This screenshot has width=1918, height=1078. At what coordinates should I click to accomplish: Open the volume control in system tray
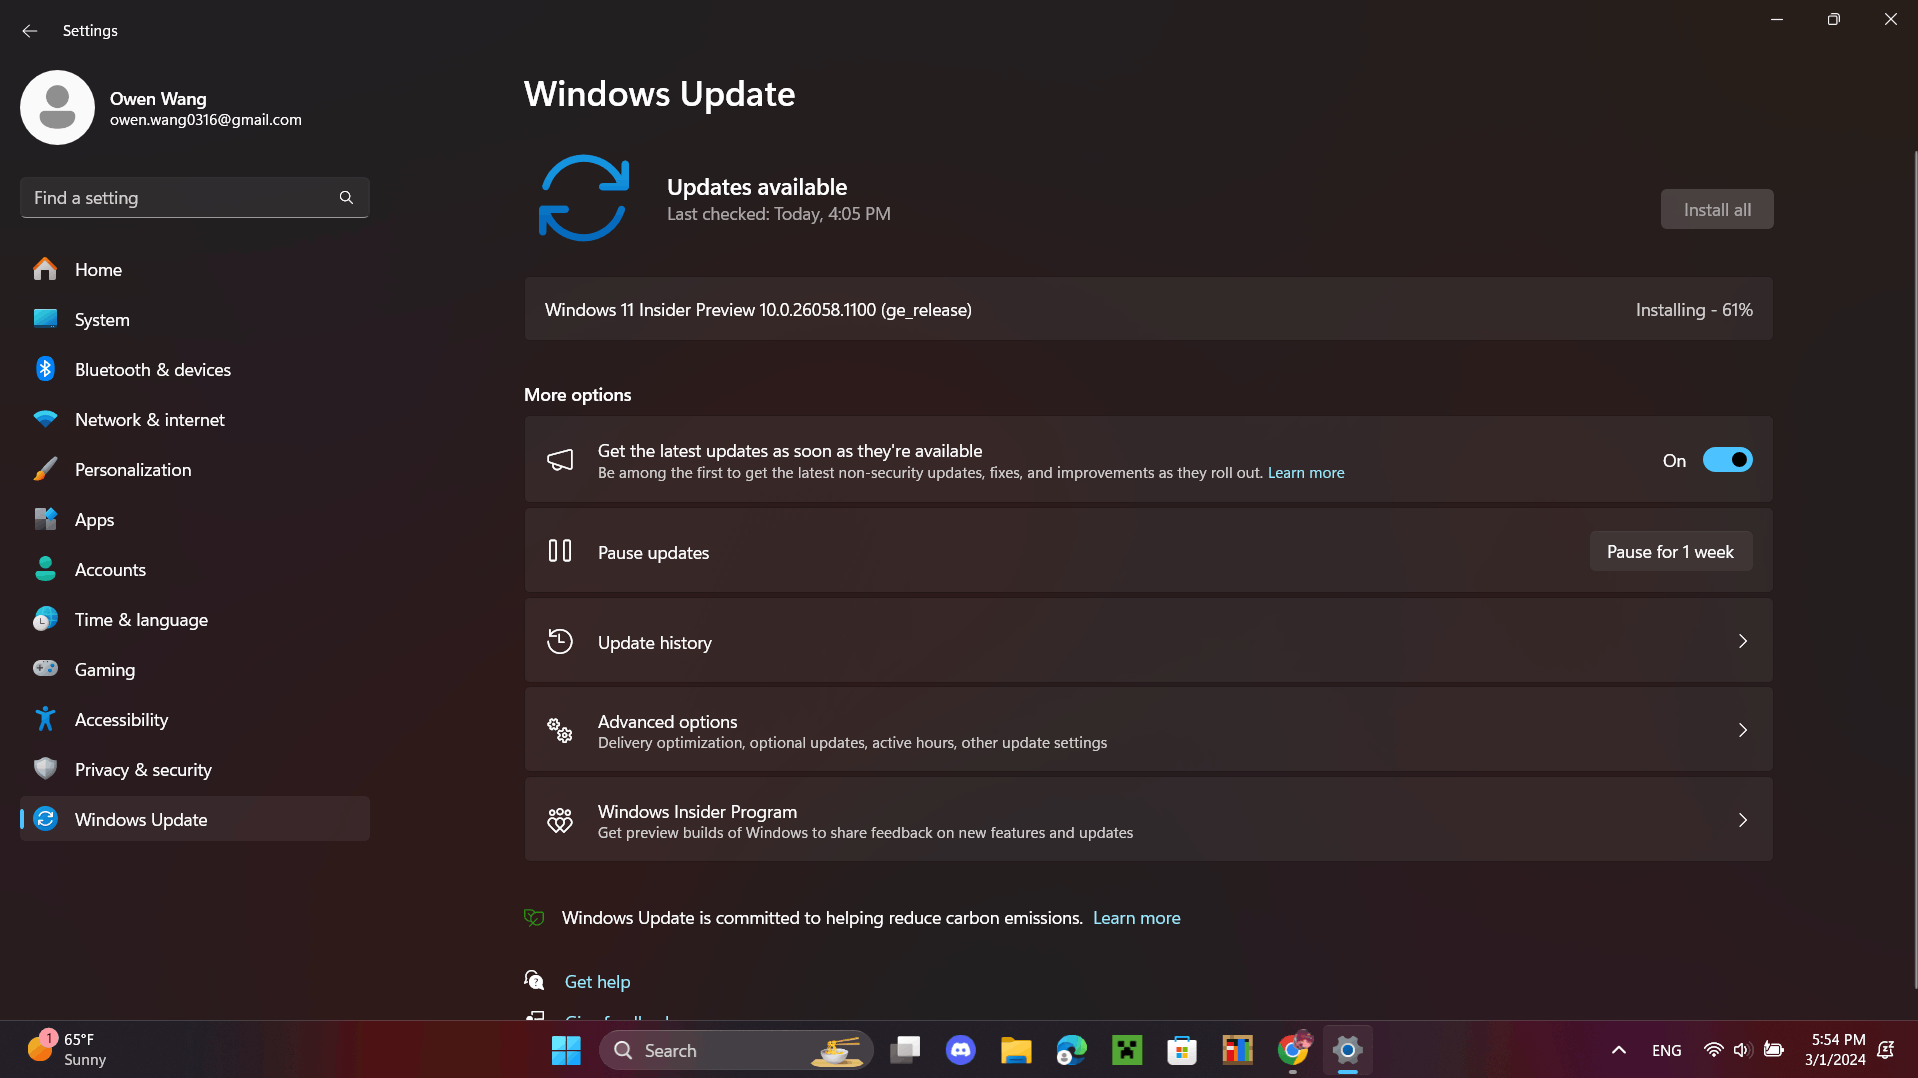(x=1742, y=1050)
